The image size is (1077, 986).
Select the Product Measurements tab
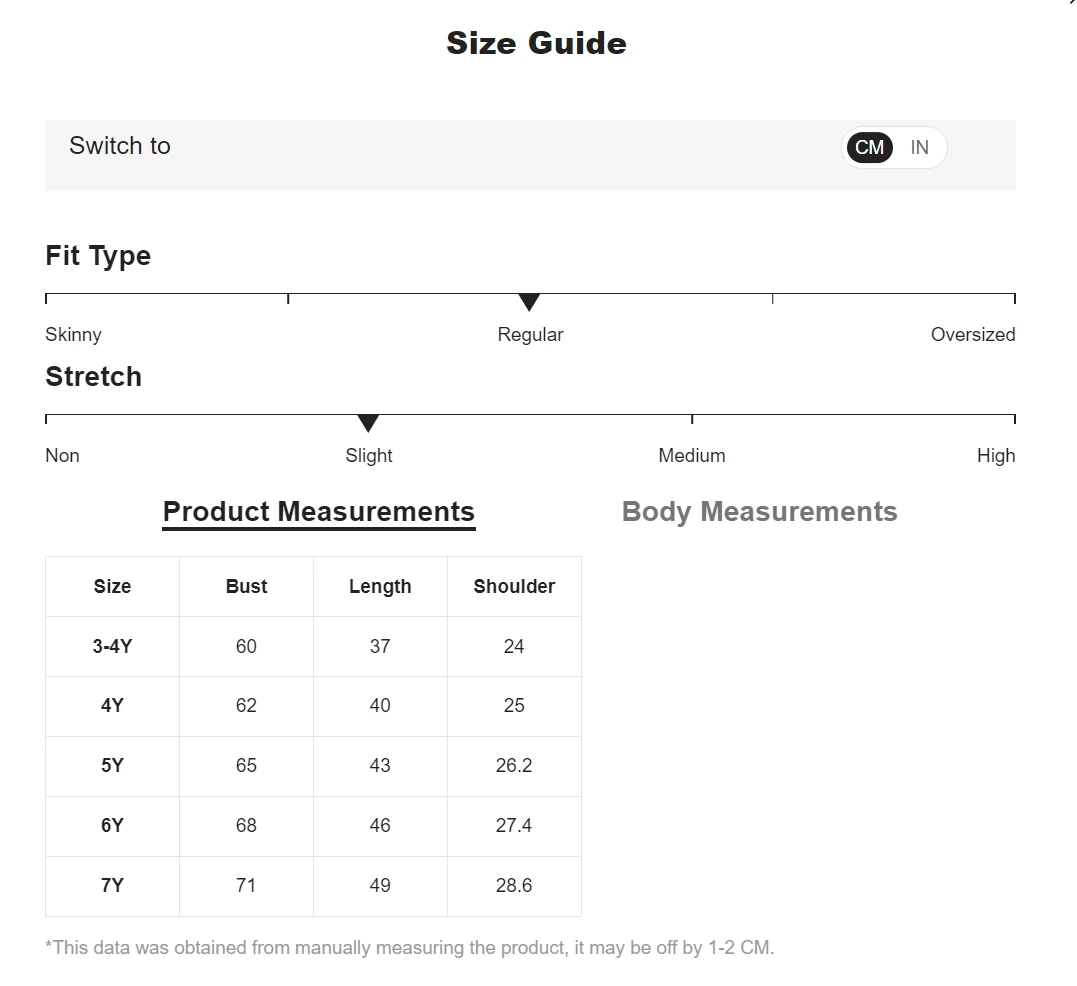click(319, 512)
